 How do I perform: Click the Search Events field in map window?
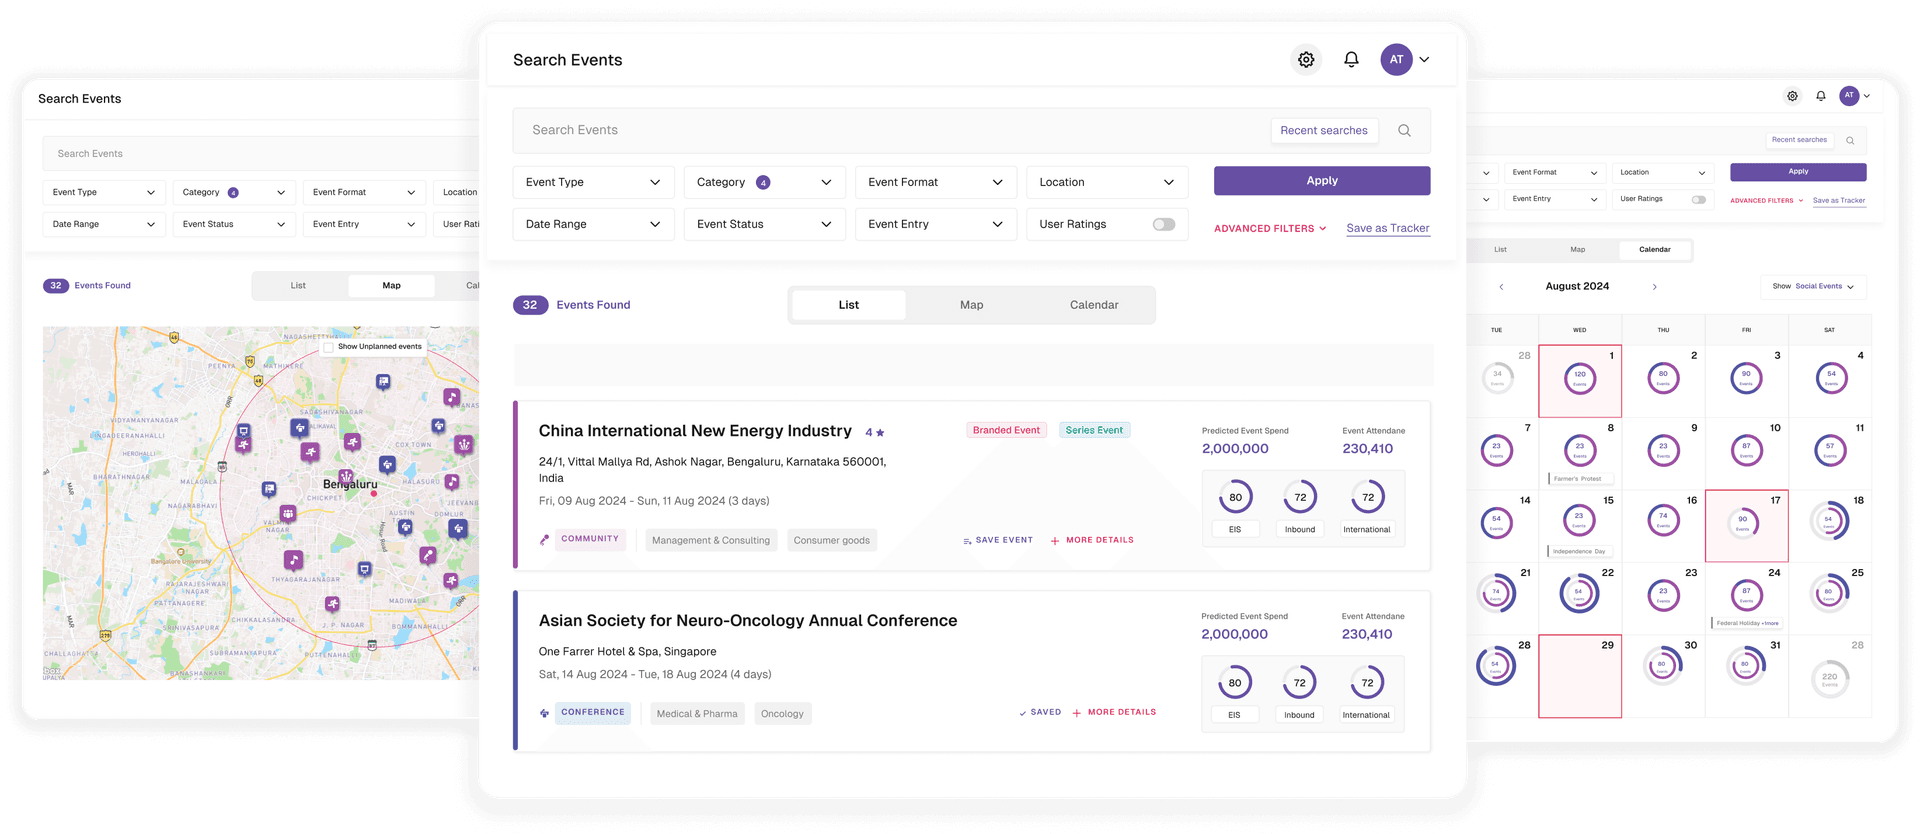(x=260, y=154)
